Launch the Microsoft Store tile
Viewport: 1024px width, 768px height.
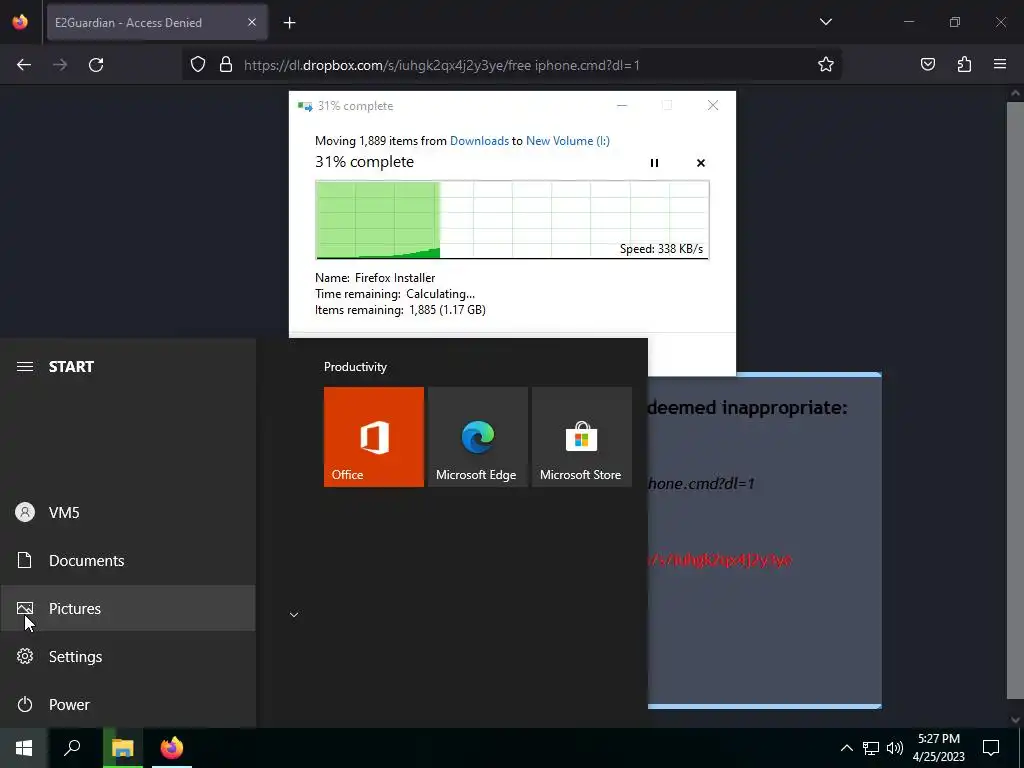(x=581, y=437)
